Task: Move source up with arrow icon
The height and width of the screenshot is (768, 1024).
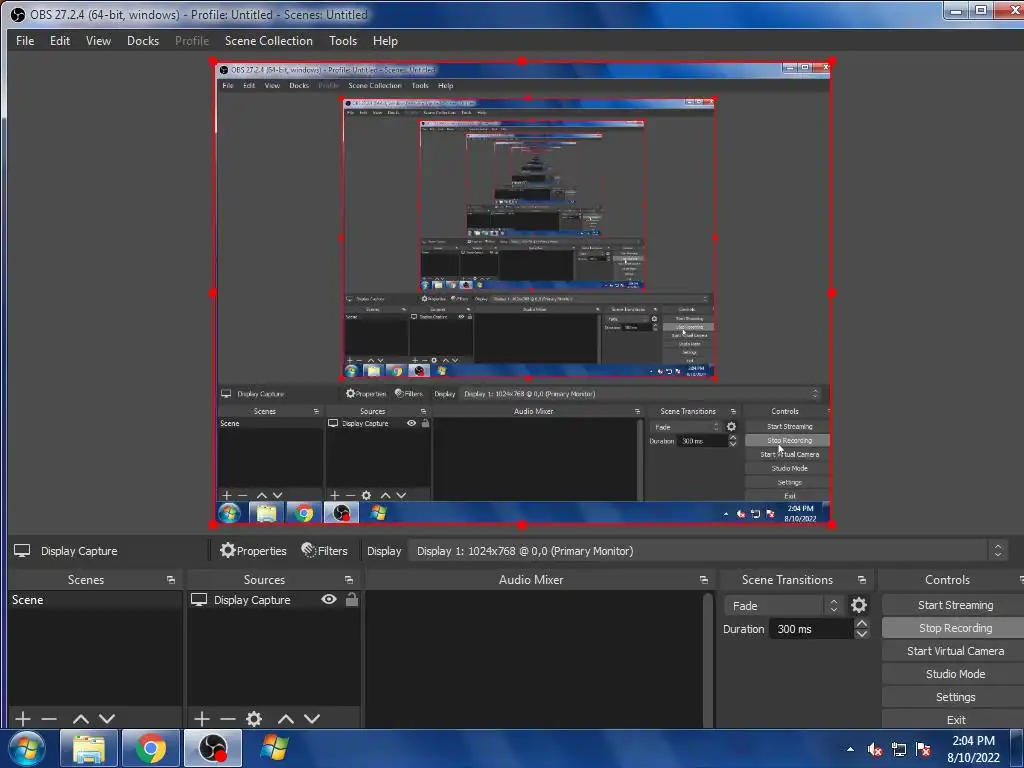Action: [x=285, y=719]
